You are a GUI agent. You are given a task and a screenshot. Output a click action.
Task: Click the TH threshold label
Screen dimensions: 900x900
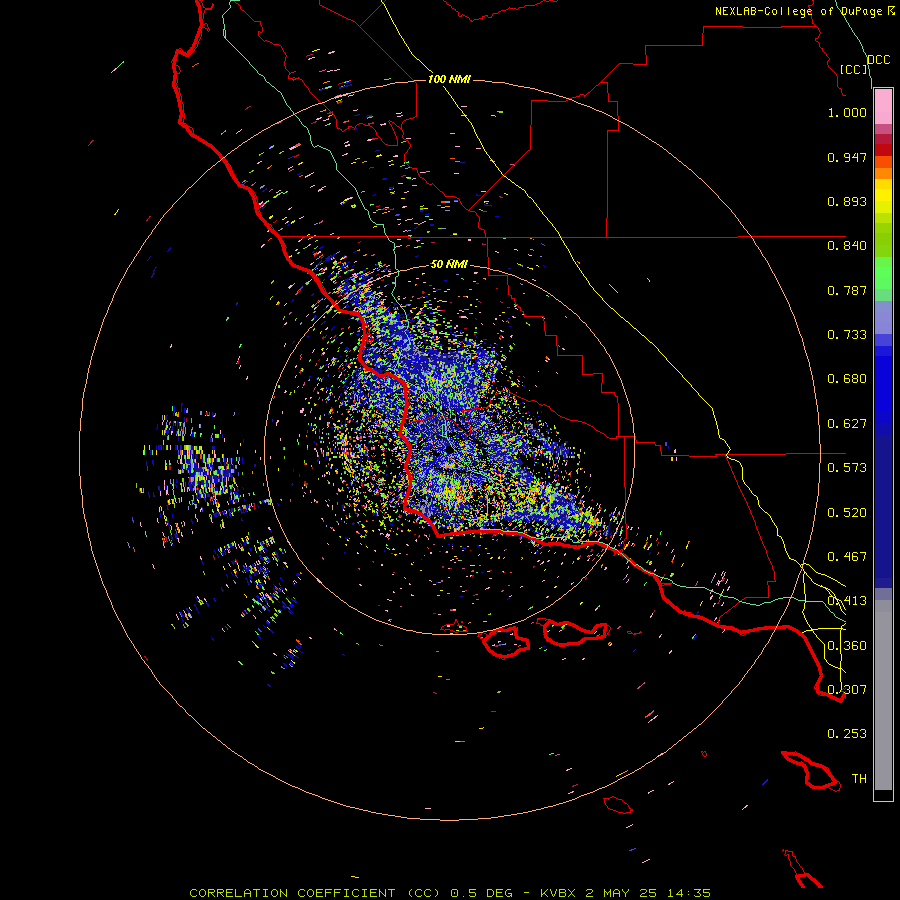pos(859,779)
